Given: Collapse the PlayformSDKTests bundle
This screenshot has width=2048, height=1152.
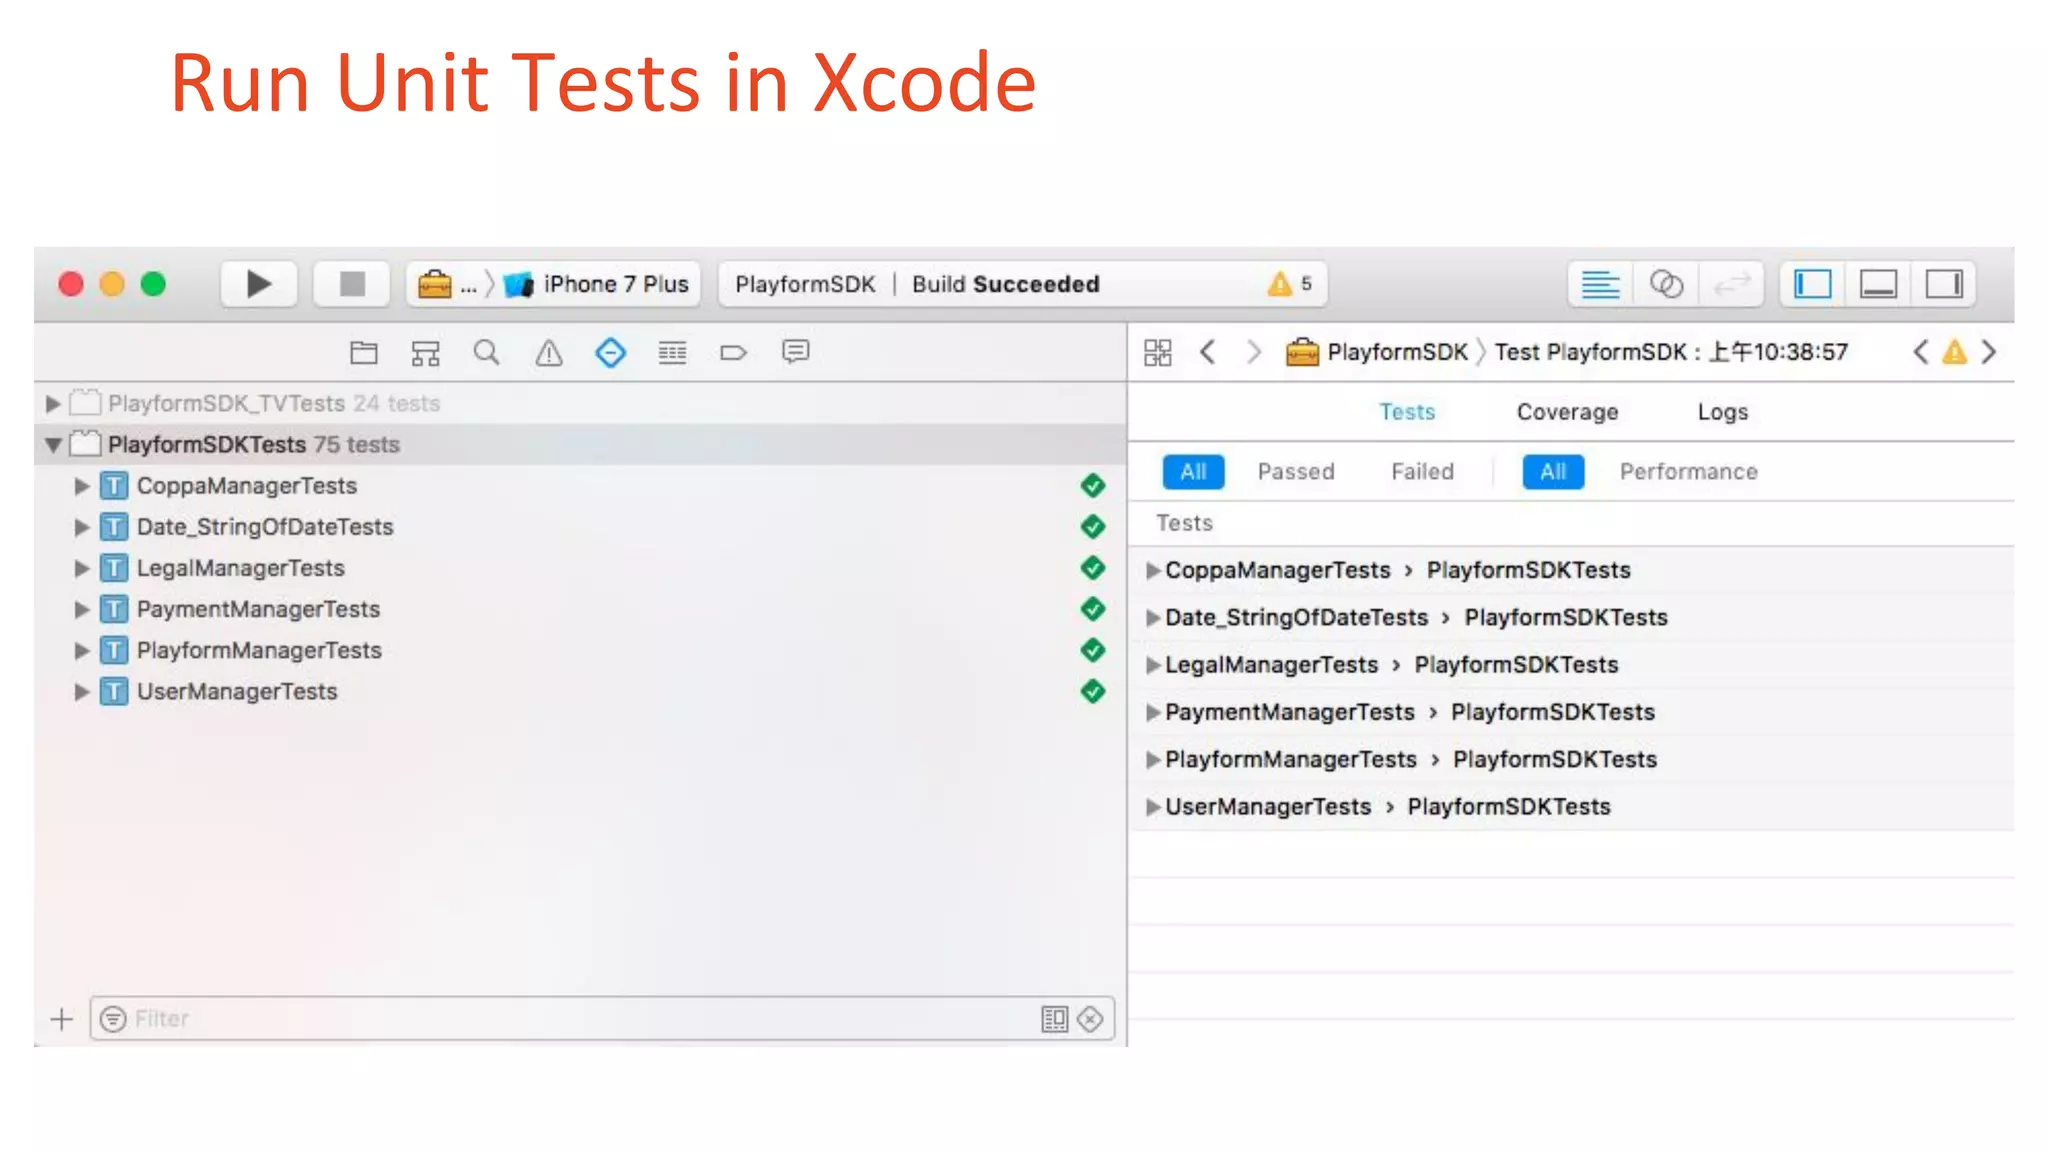Looking at the screenshot, I should click(52, 444).
